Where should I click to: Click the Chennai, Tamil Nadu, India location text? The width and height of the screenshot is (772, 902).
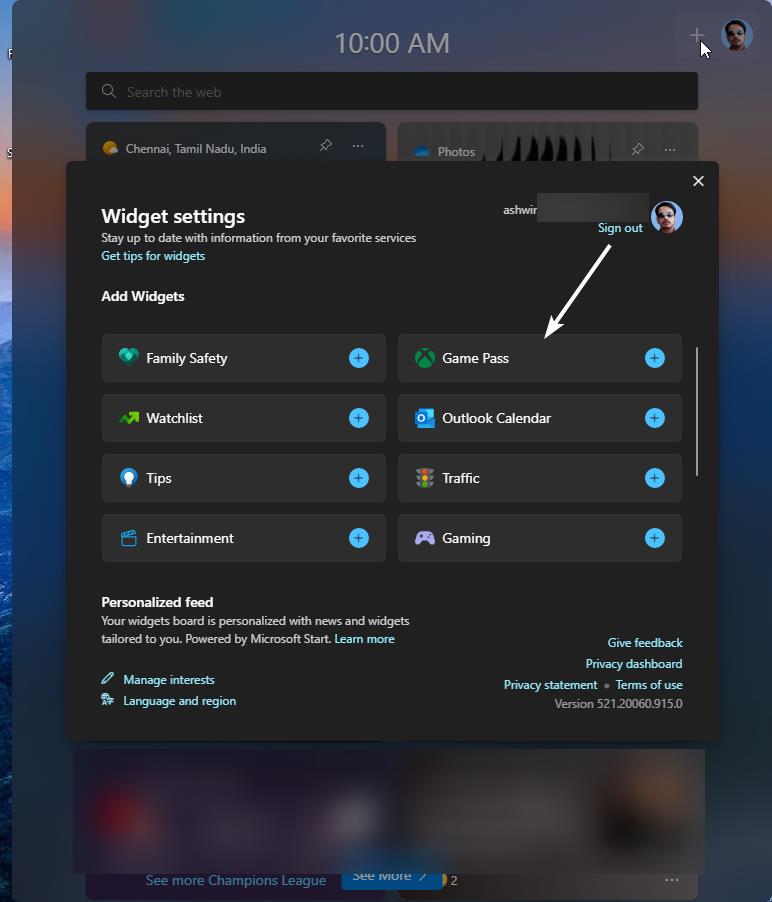[x=196, y=148]
